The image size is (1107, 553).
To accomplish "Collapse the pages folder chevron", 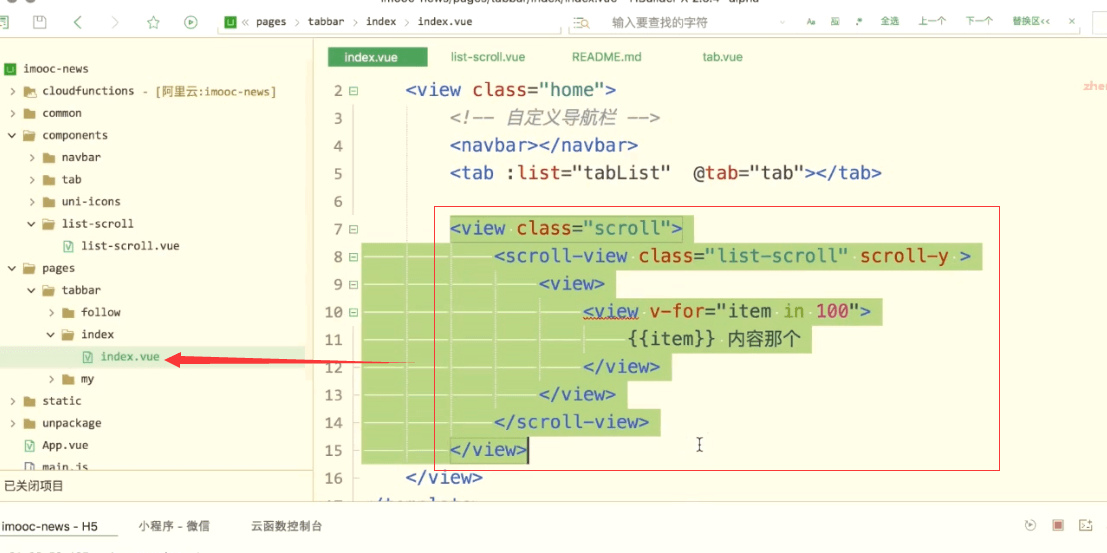I will click(12, 268).
